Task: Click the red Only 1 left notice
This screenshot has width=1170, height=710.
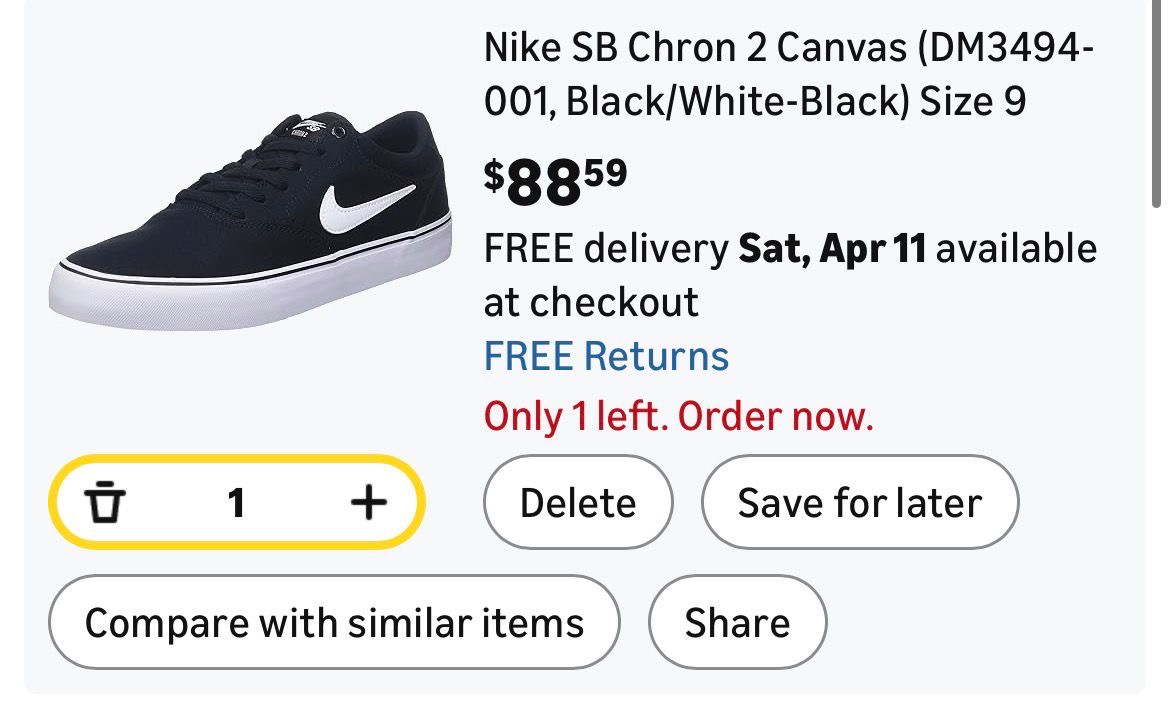Action: click(x=679, y=416)
